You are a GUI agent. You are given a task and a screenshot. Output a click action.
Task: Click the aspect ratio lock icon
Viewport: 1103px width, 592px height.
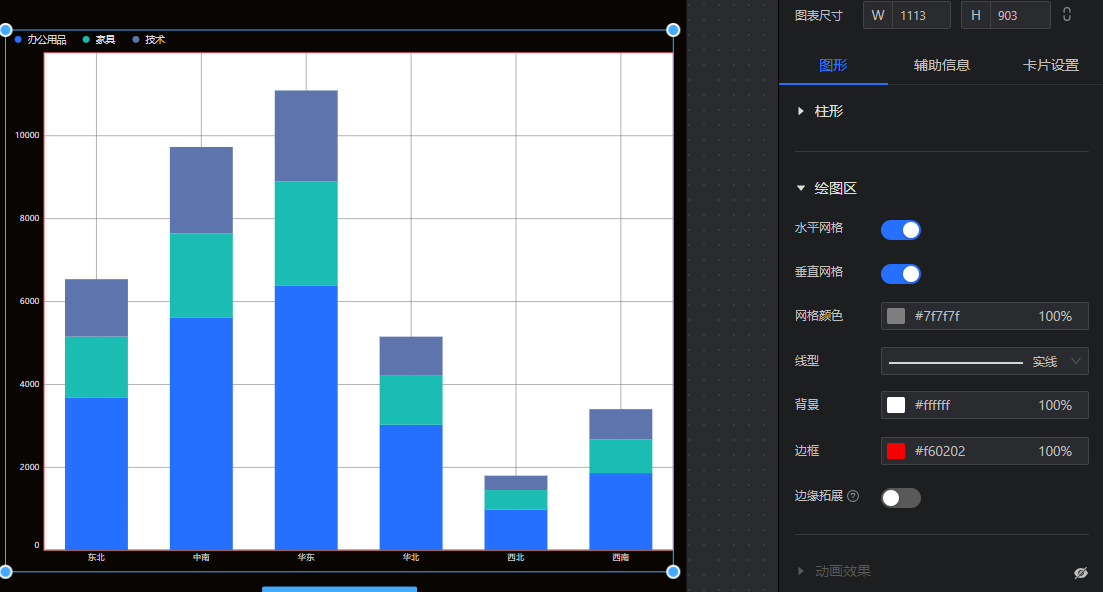(1067, 15)
